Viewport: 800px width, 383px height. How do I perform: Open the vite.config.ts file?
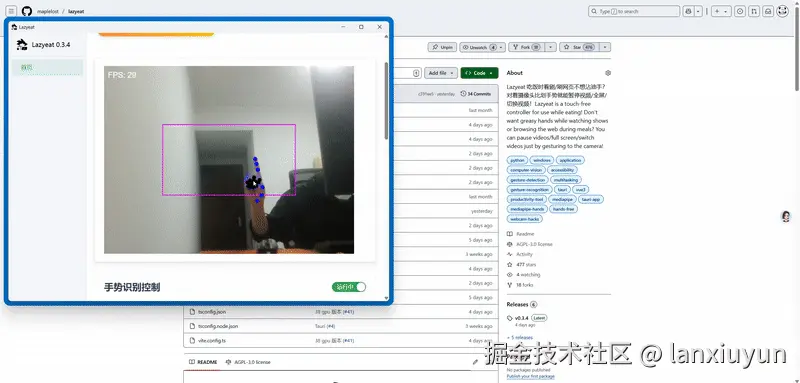coord(212,340)
